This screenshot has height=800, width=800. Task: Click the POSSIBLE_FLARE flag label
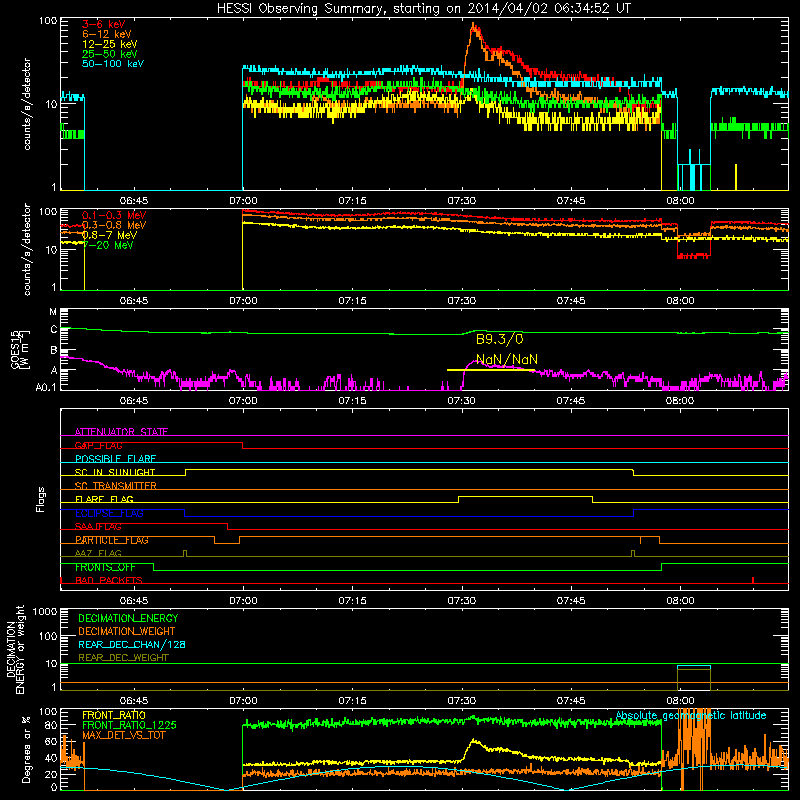(x=115, y=459)
